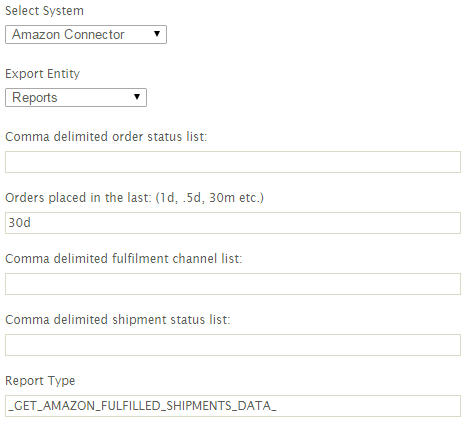This screenshot has width=472, height=429.
Task: Click the Report Type label
Action: [x=40, y=381]
